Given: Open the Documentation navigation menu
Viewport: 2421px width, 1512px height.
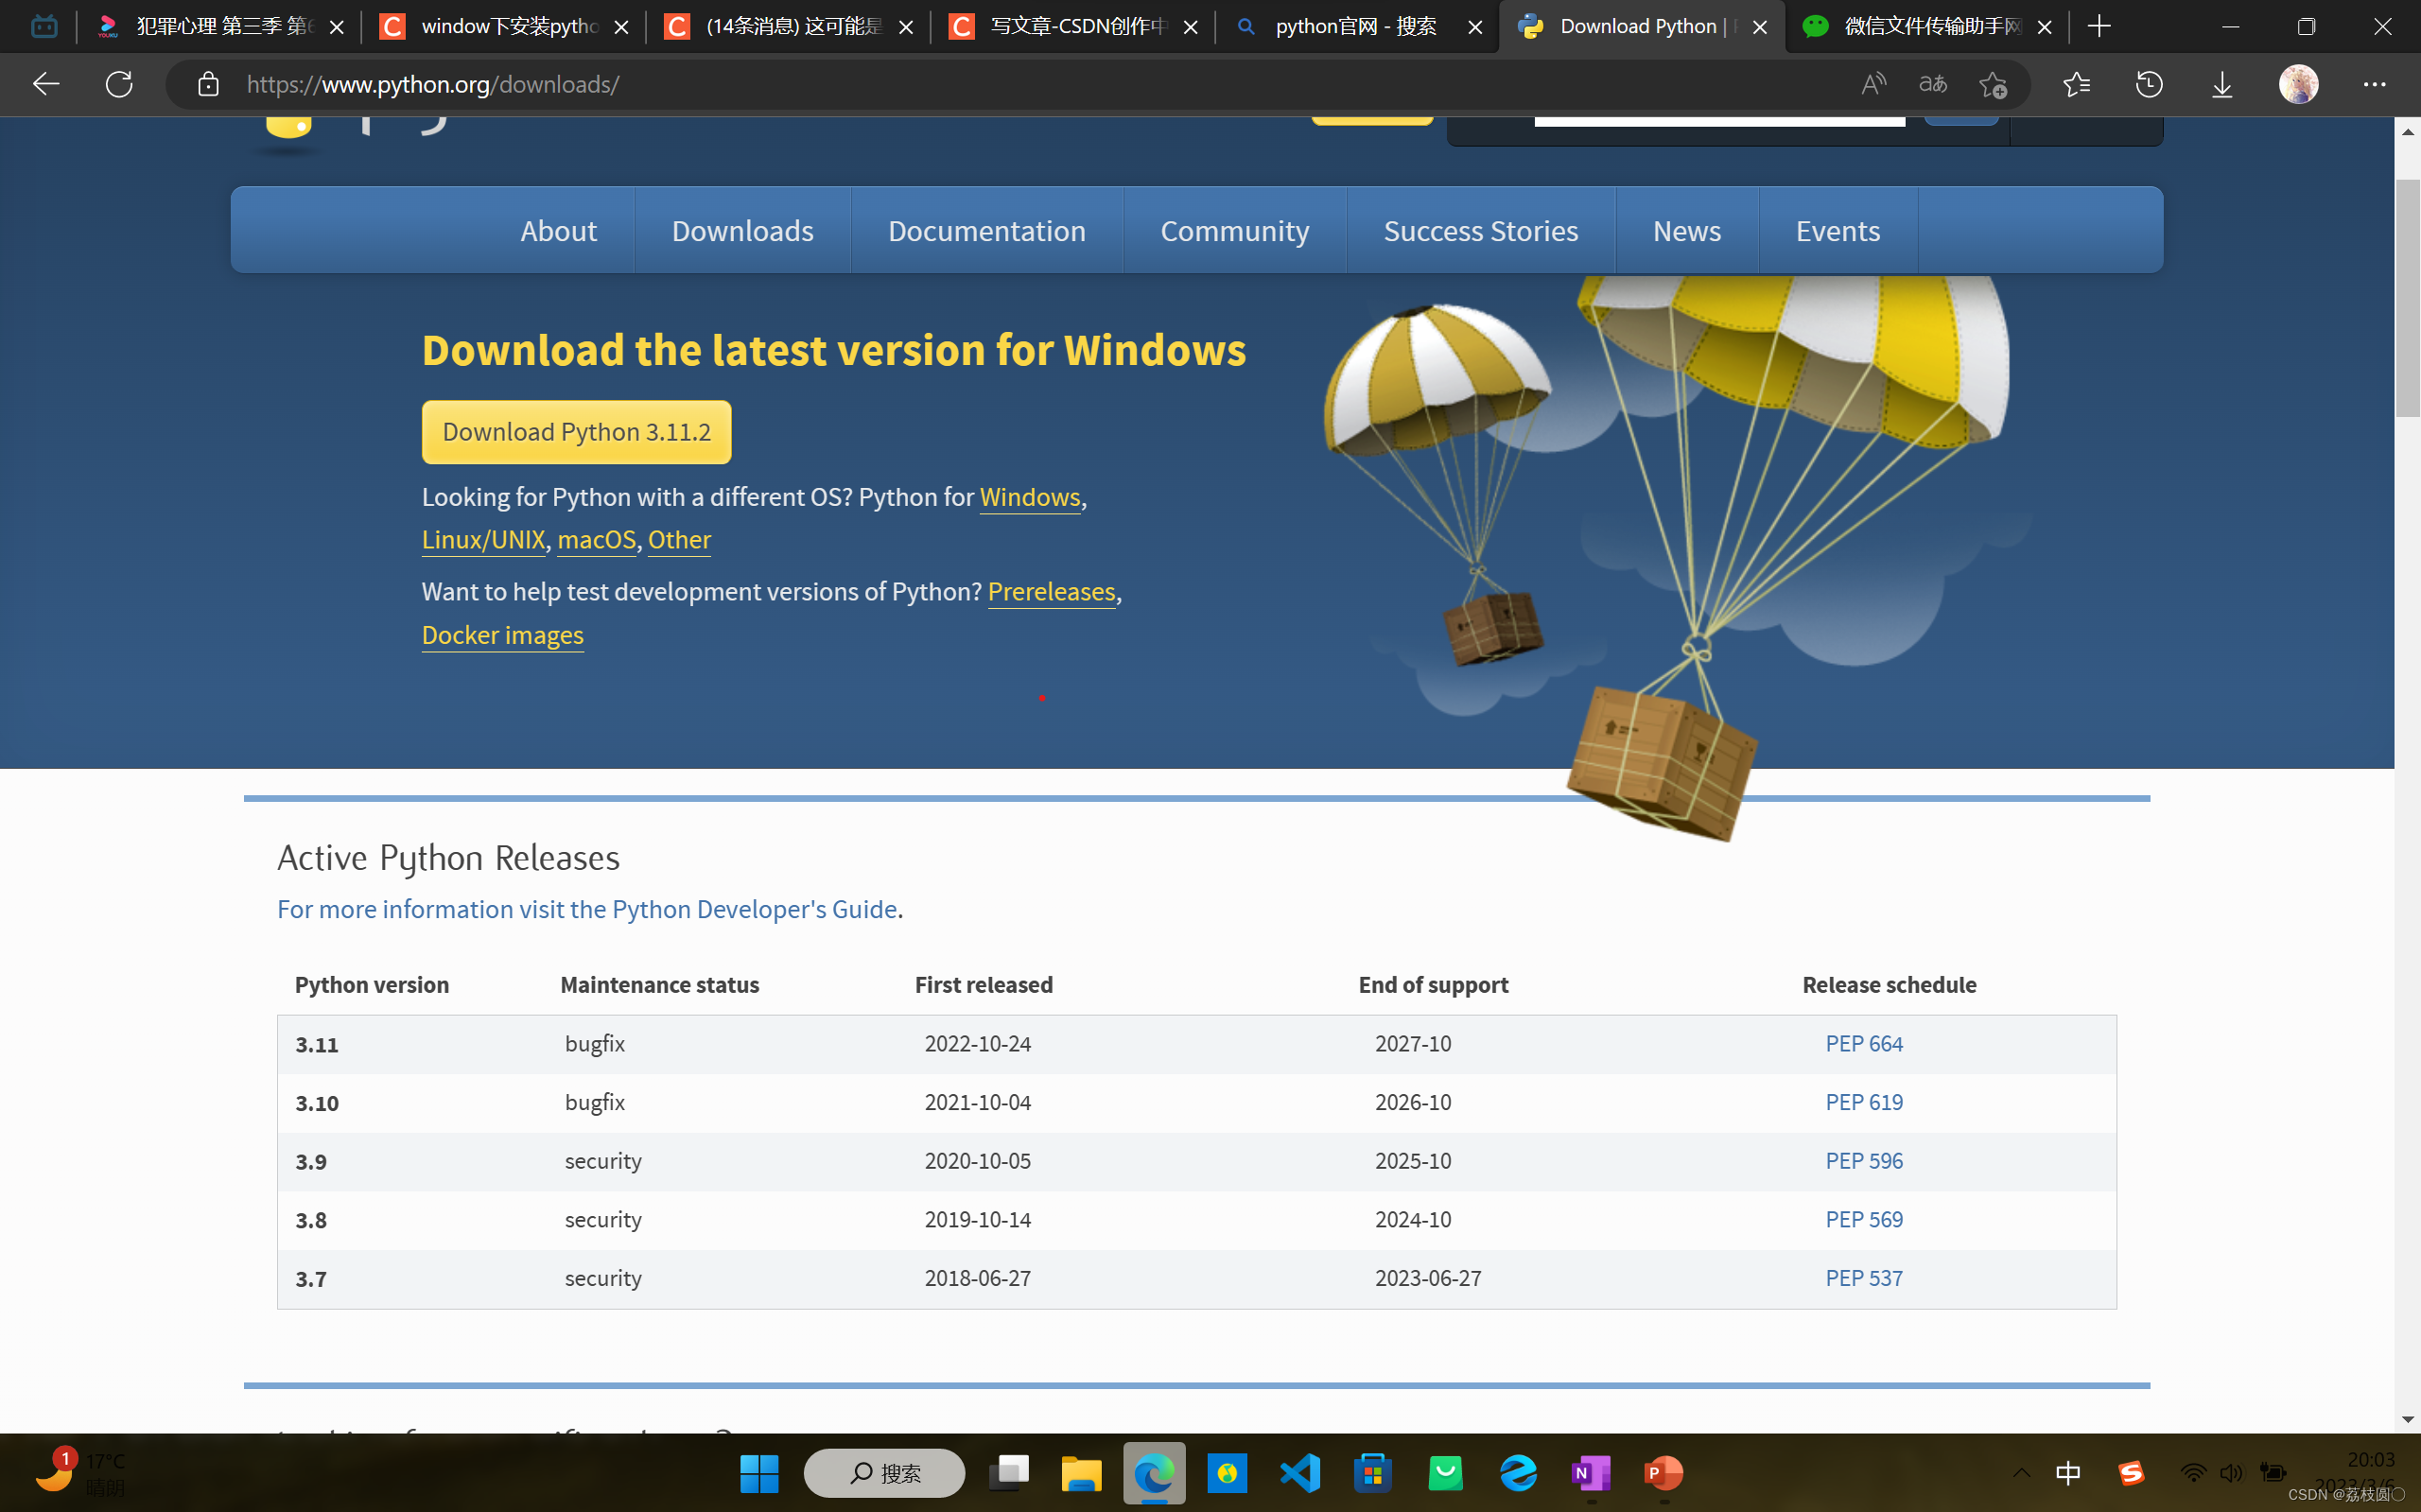Looking at the screenshot, I should coord(986,231).
